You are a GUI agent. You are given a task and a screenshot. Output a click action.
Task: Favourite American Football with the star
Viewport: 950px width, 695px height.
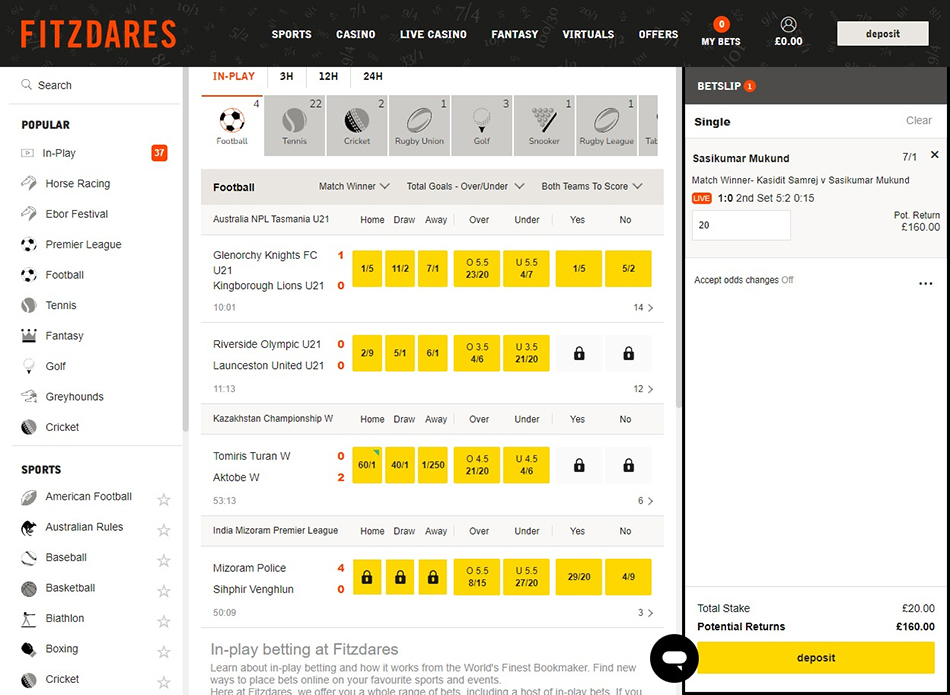click(164, 500)
